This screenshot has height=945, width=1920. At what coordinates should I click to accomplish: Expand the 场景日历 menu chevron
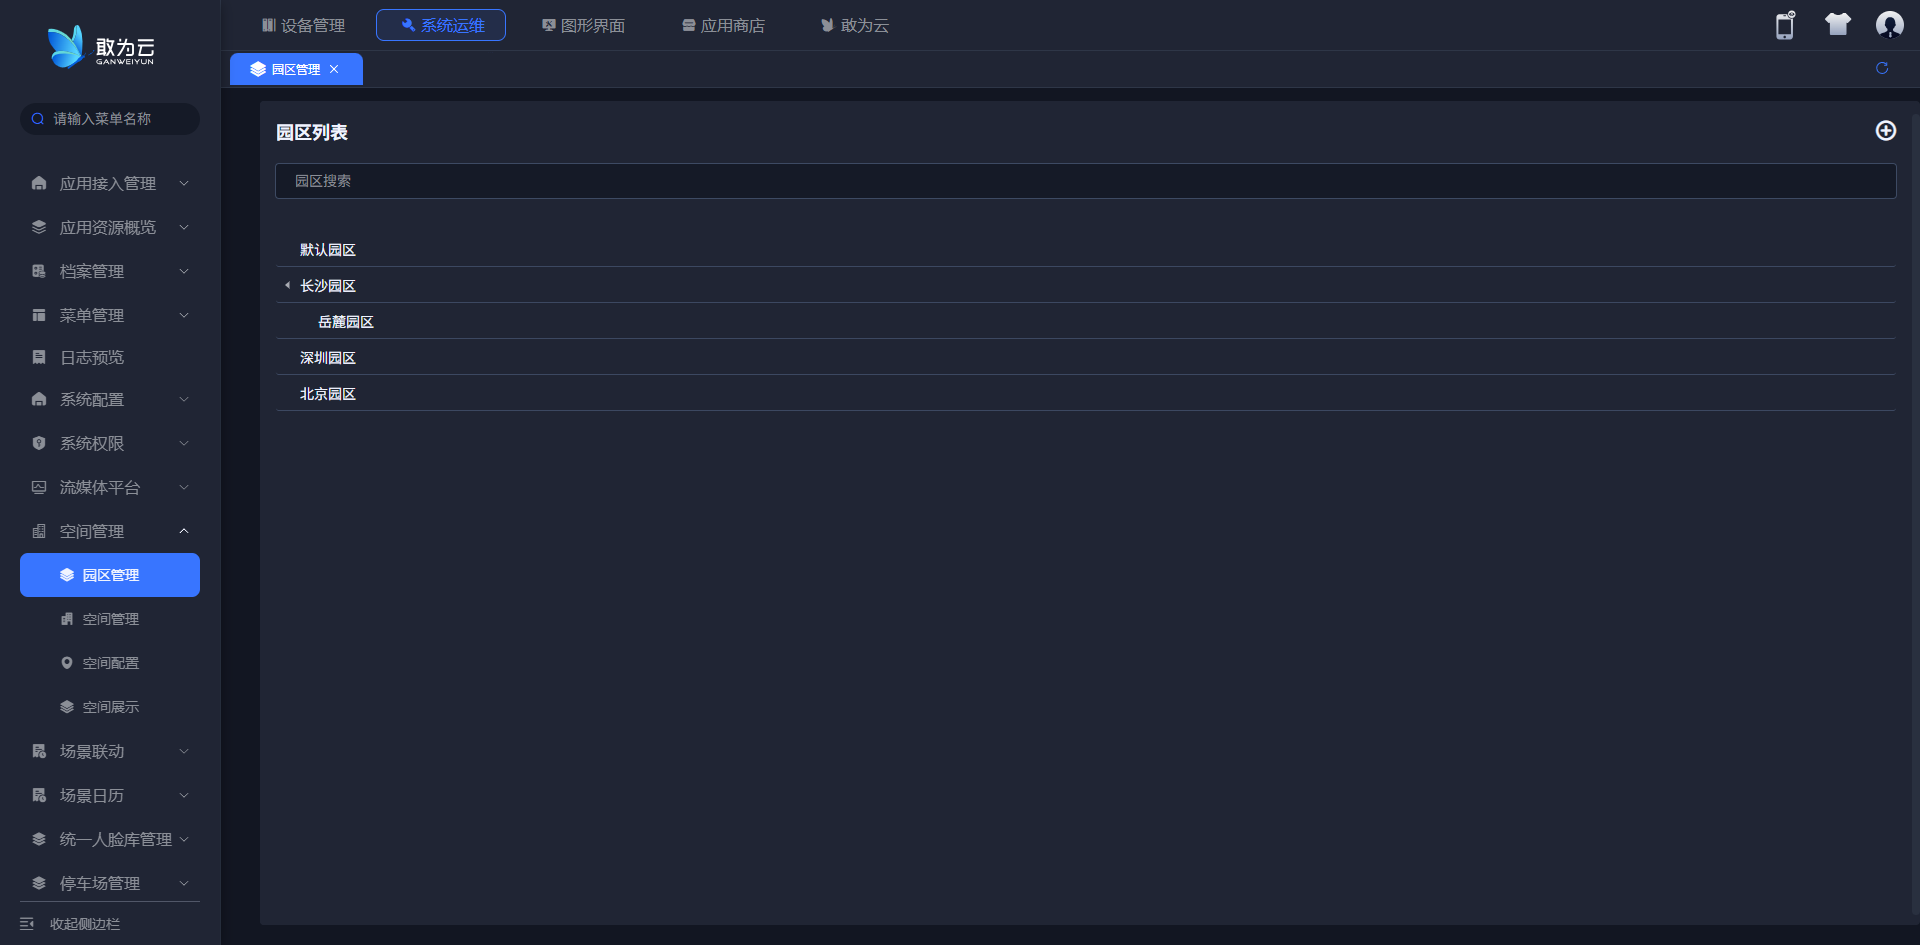[x=184, y=795]
